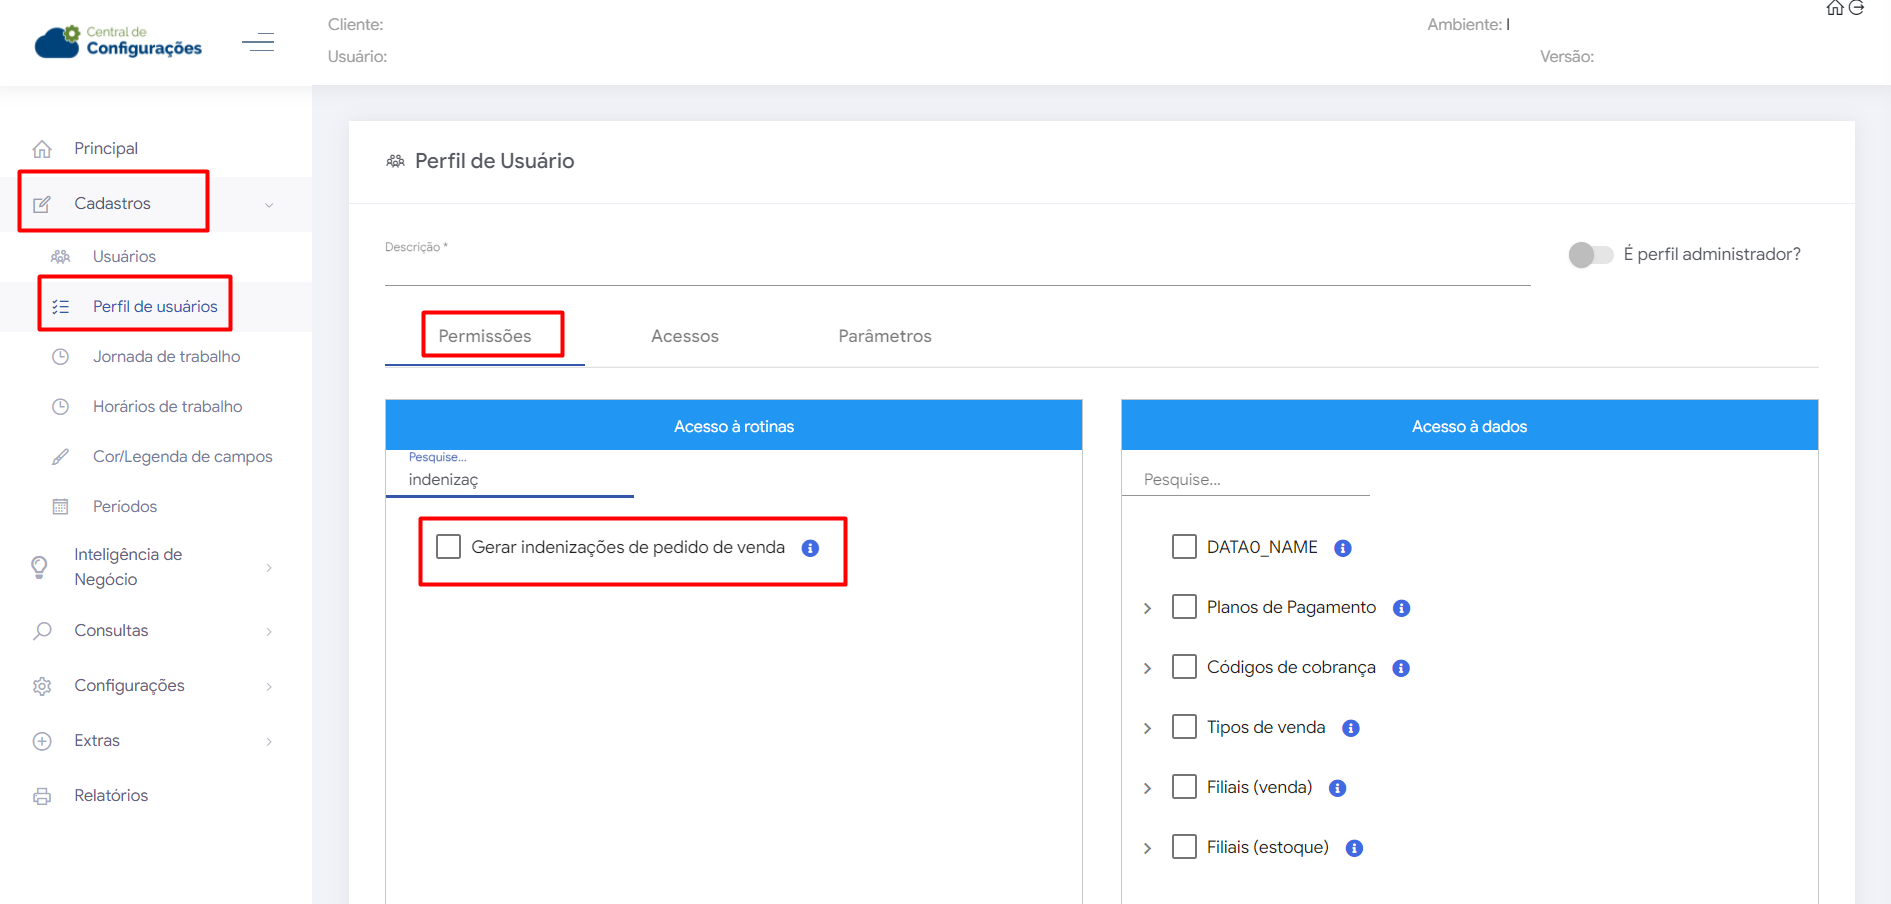Check Gerar indenizações de pedido de venda box

point(449,547)
